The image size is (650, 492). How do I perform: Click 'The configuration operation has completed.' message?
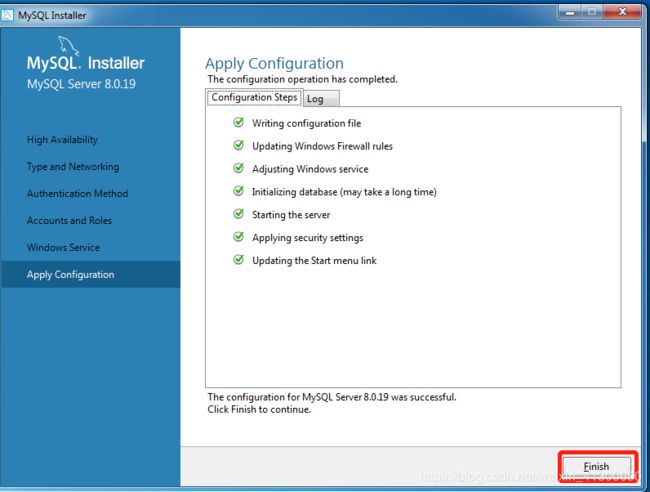point(303,79)
